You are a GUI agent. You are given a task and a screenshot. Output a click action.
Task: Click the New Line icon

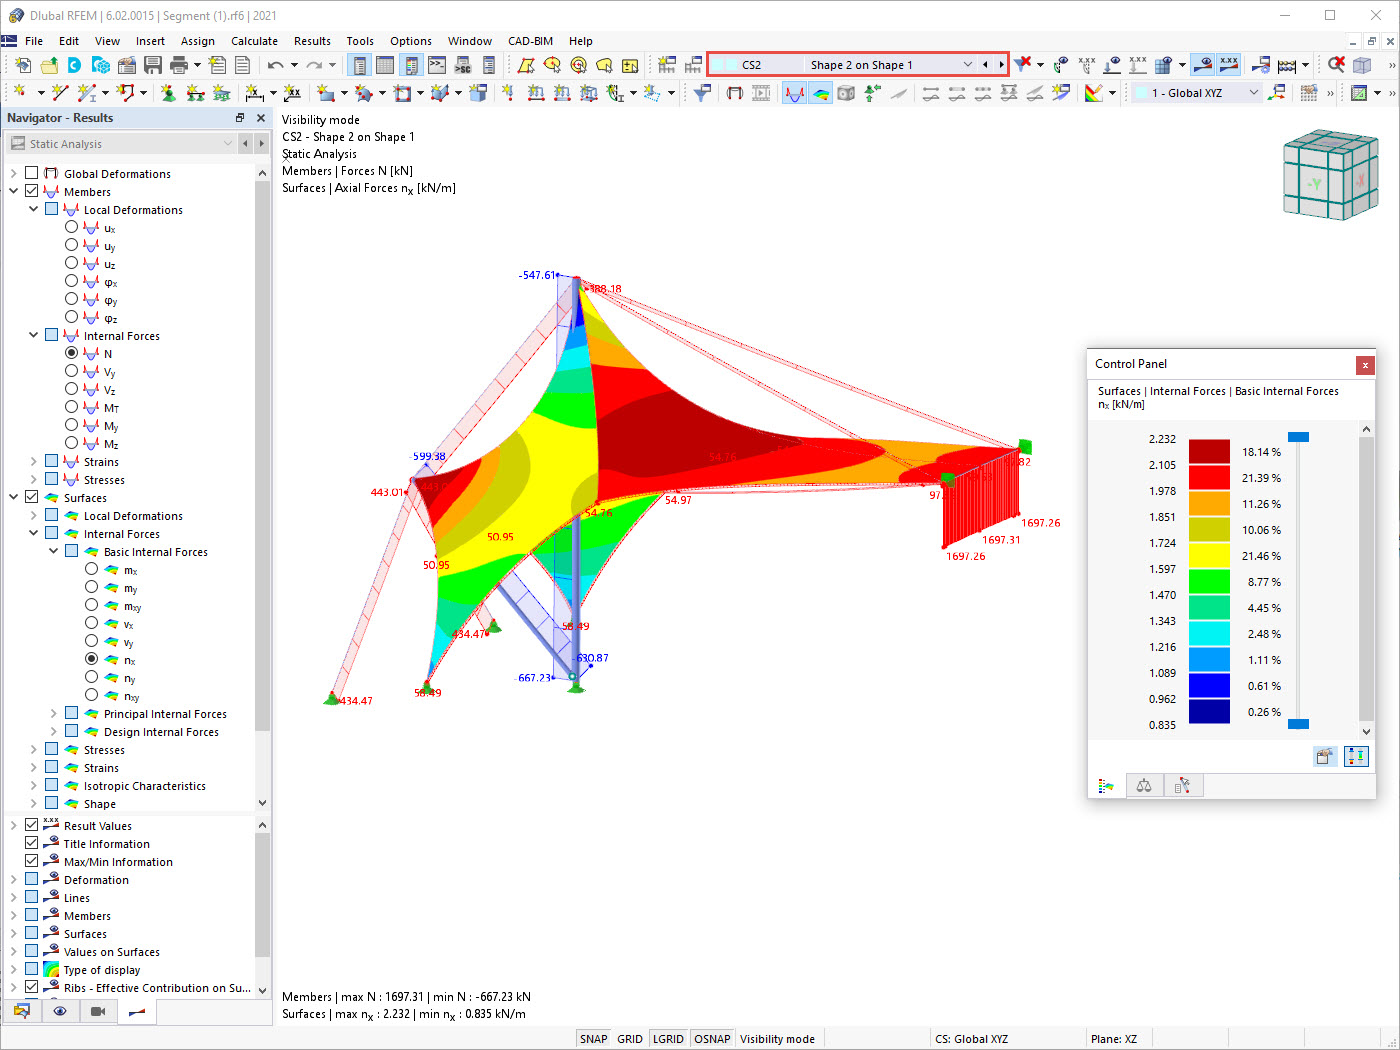pyautogui.click(x=60, y=92)
